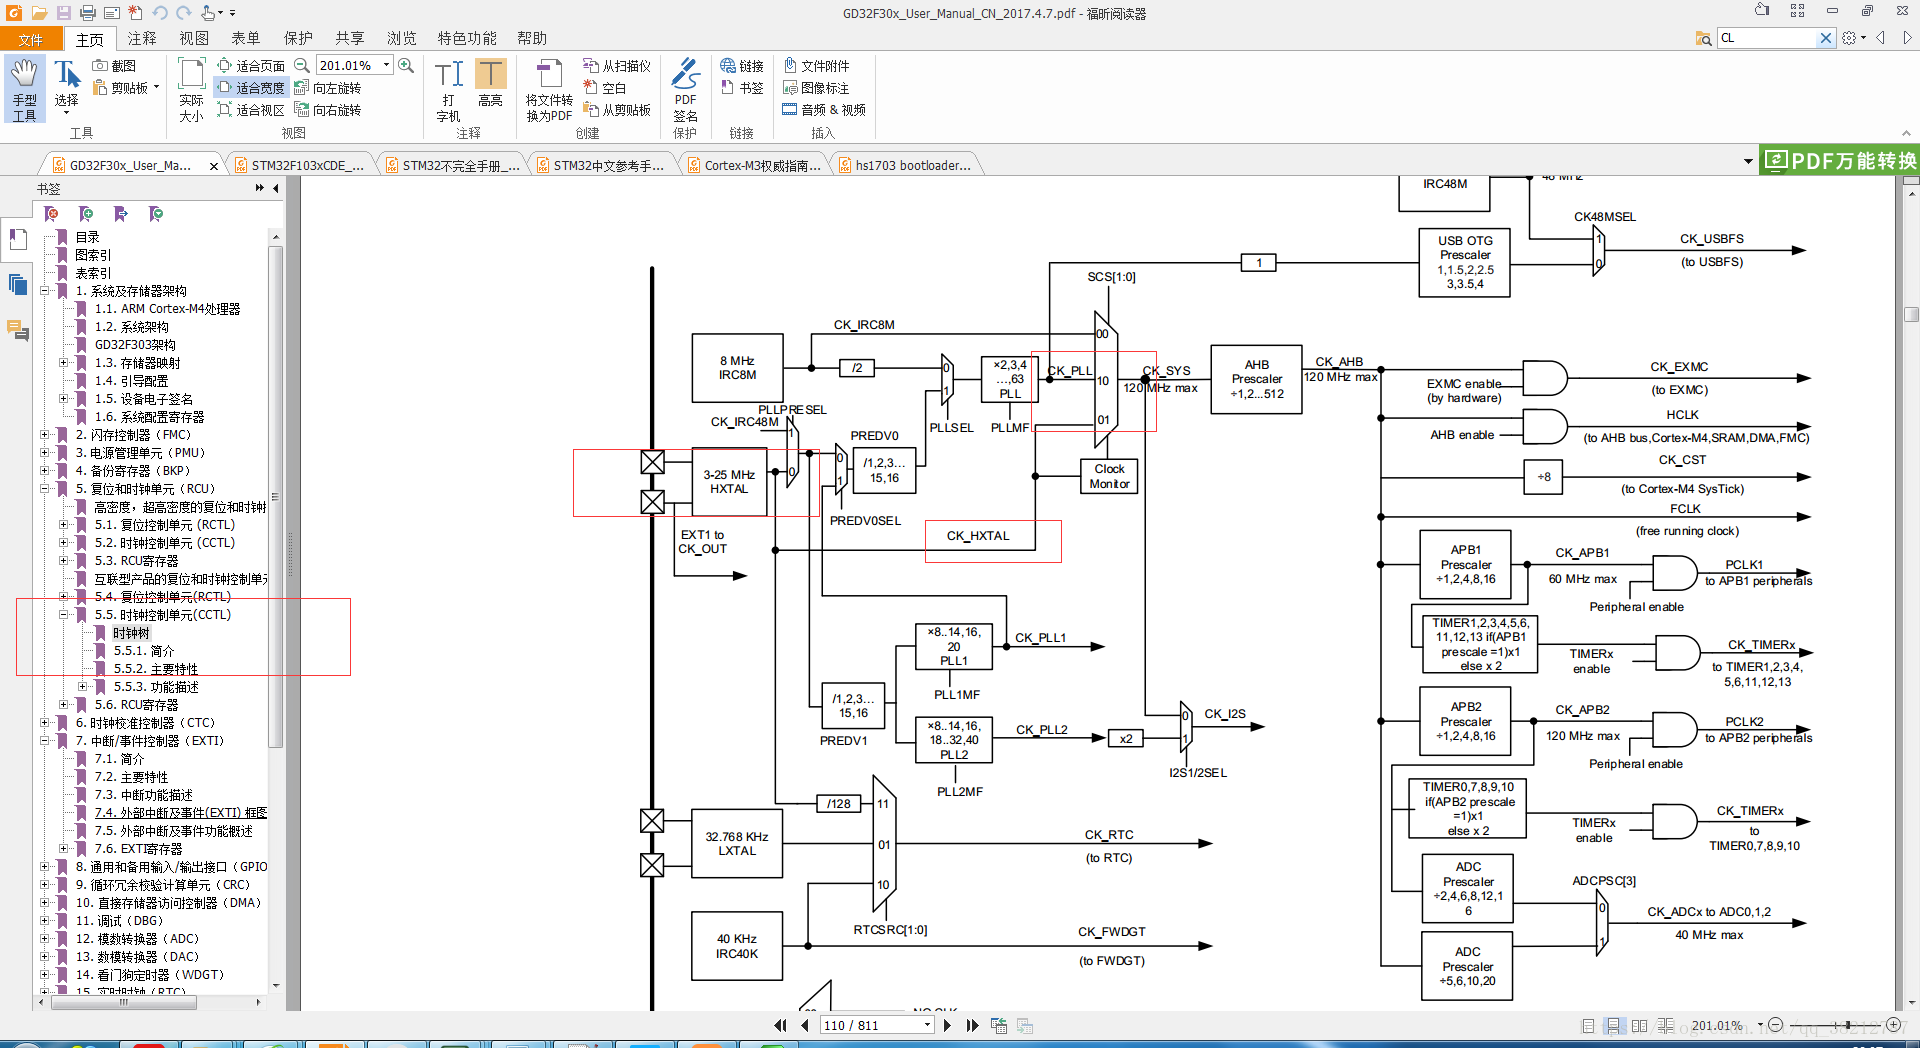Image resolution: width=1920 pixels, height=1048 pixels.
Task: Rotate the page left (向左旋转)
Action: (328, 88)
